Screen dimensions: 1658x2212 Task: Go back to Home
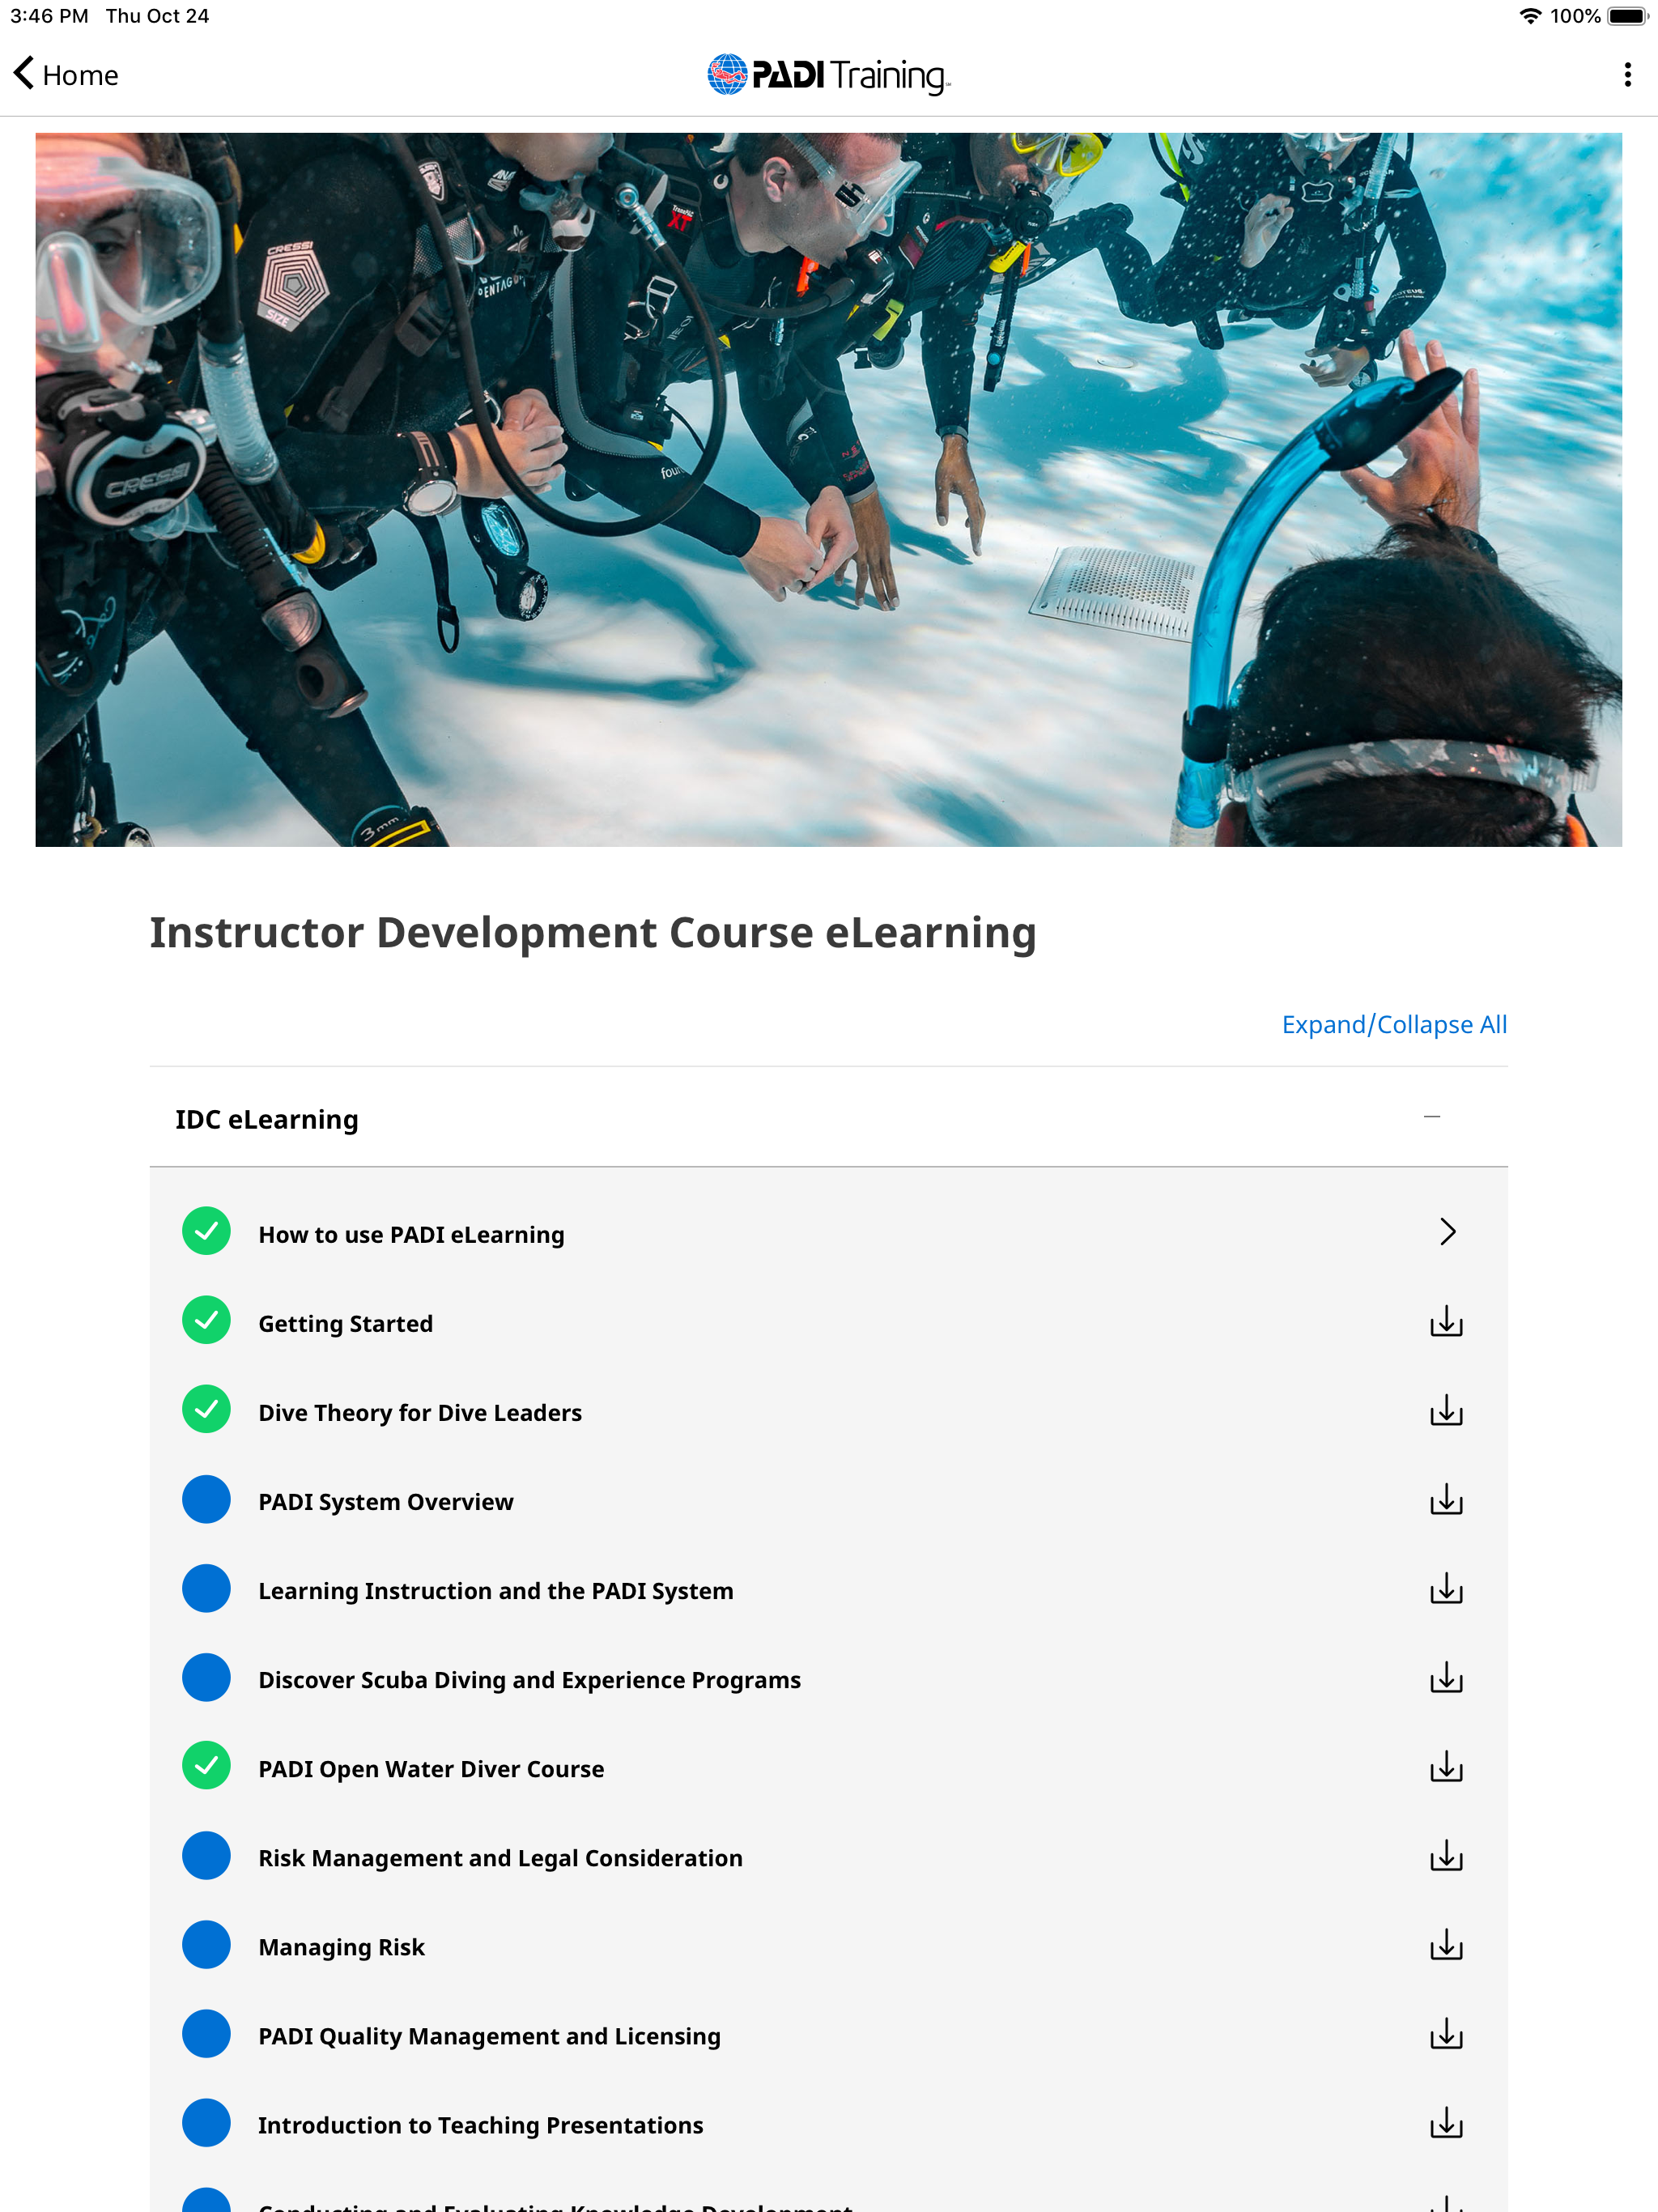tap(66, 75)
